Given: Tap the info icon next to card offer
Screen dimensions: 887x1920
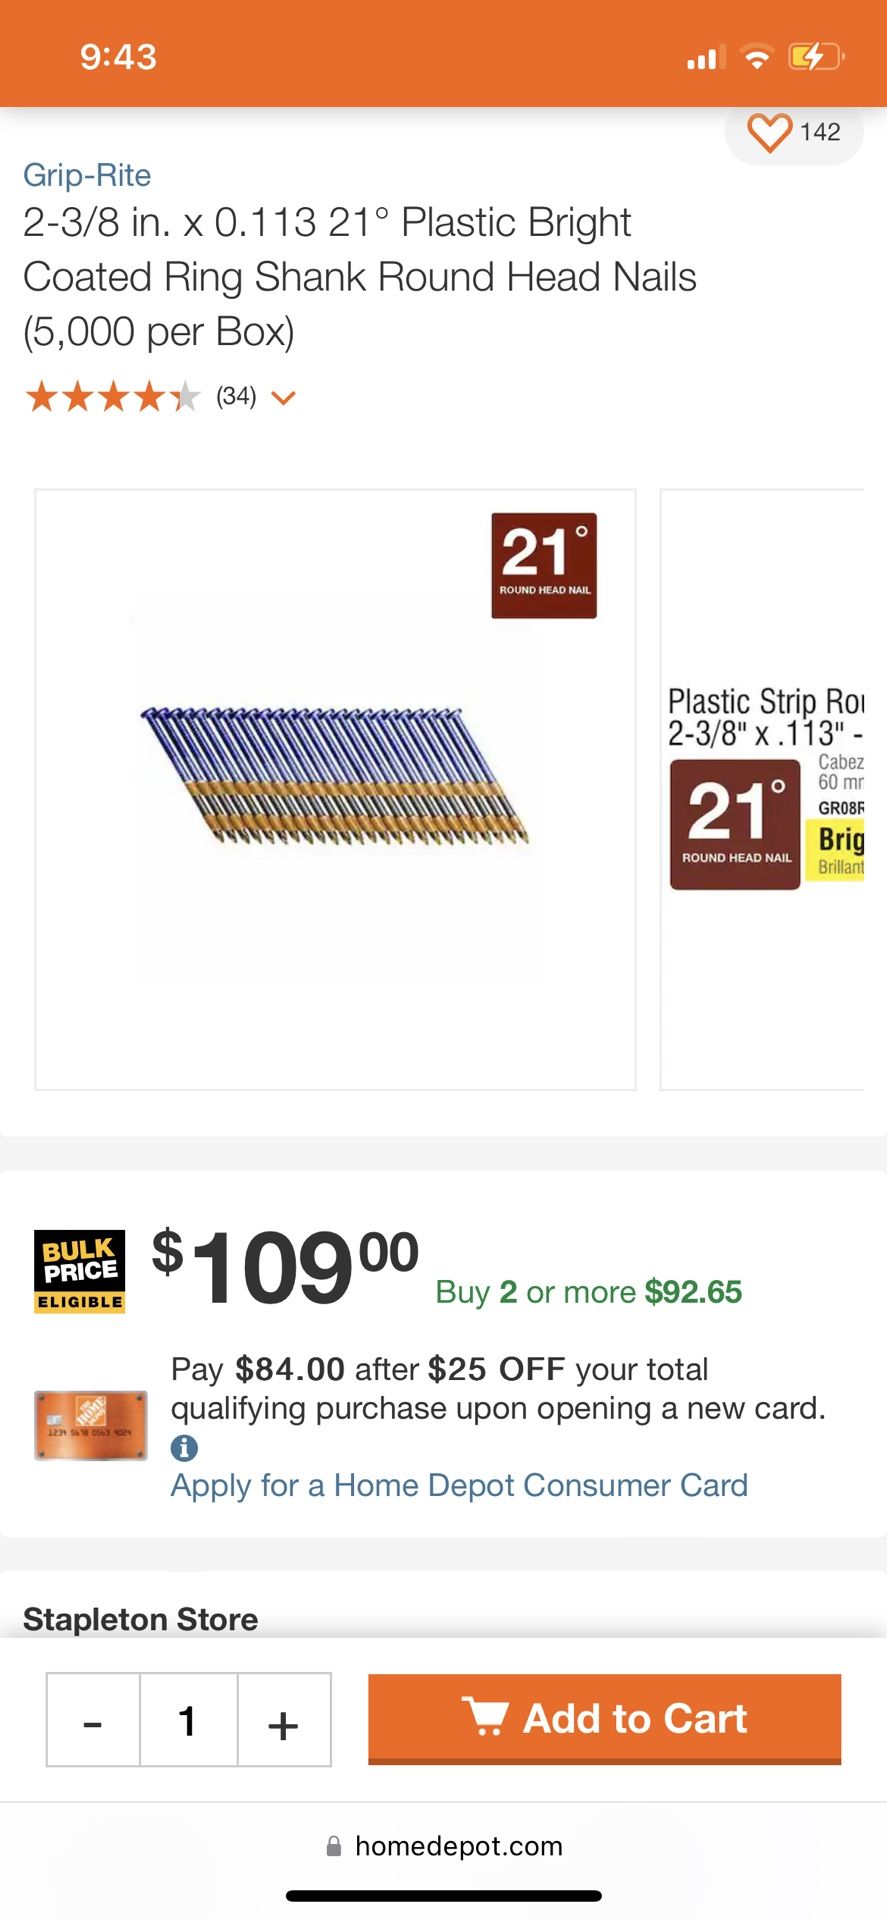Looking at the screenshot, I should (x=184, y=1447).
